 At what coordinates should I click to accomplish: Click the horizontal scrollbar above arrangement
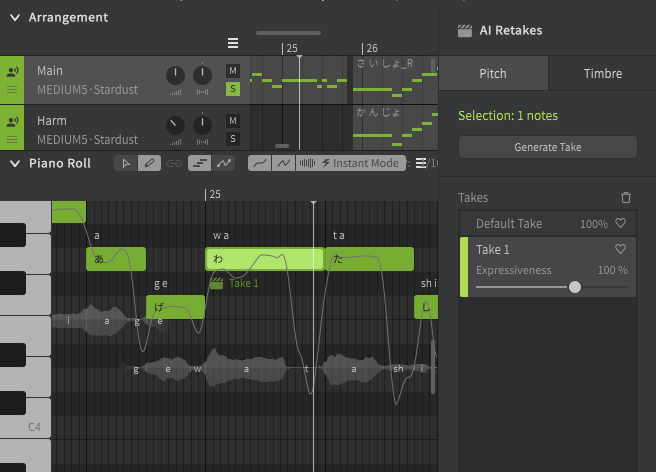pyautogui.click(x=288, y=33)
